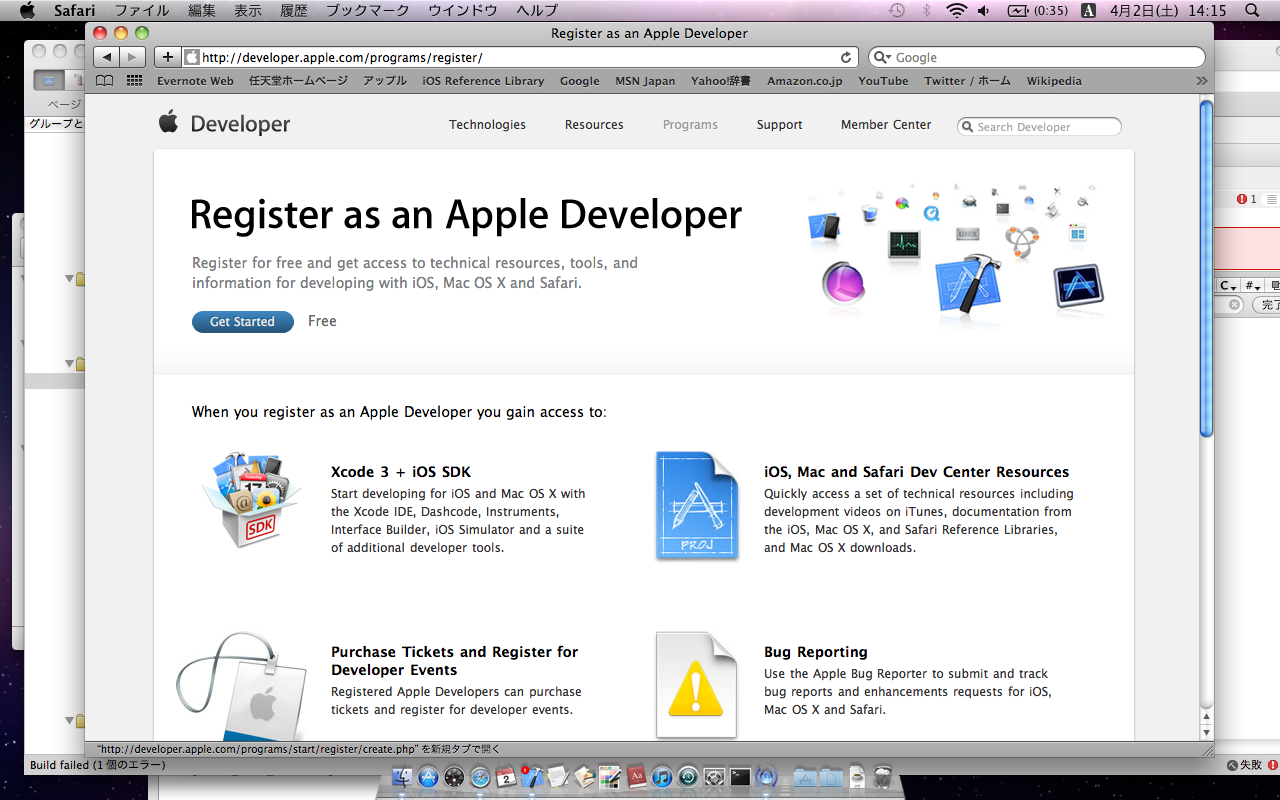
Task: Open the iOS Reference Library bookmark
Action: [483, 81]
